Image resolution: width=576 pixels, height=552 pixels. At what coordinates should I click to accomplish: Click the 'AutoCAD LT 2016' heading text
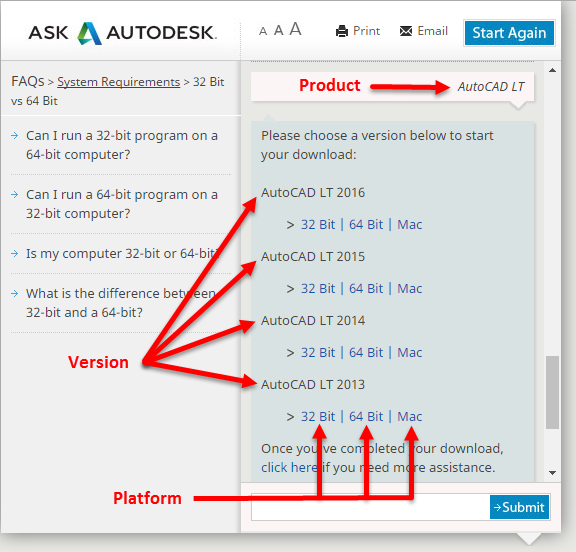point(313,192)
